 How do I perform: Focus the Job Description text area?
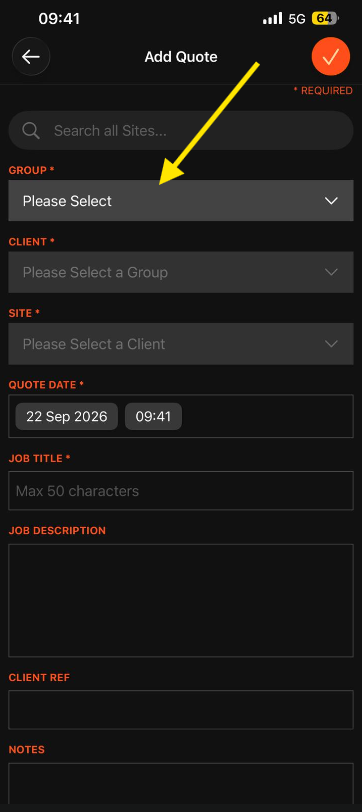coord(181,600)
